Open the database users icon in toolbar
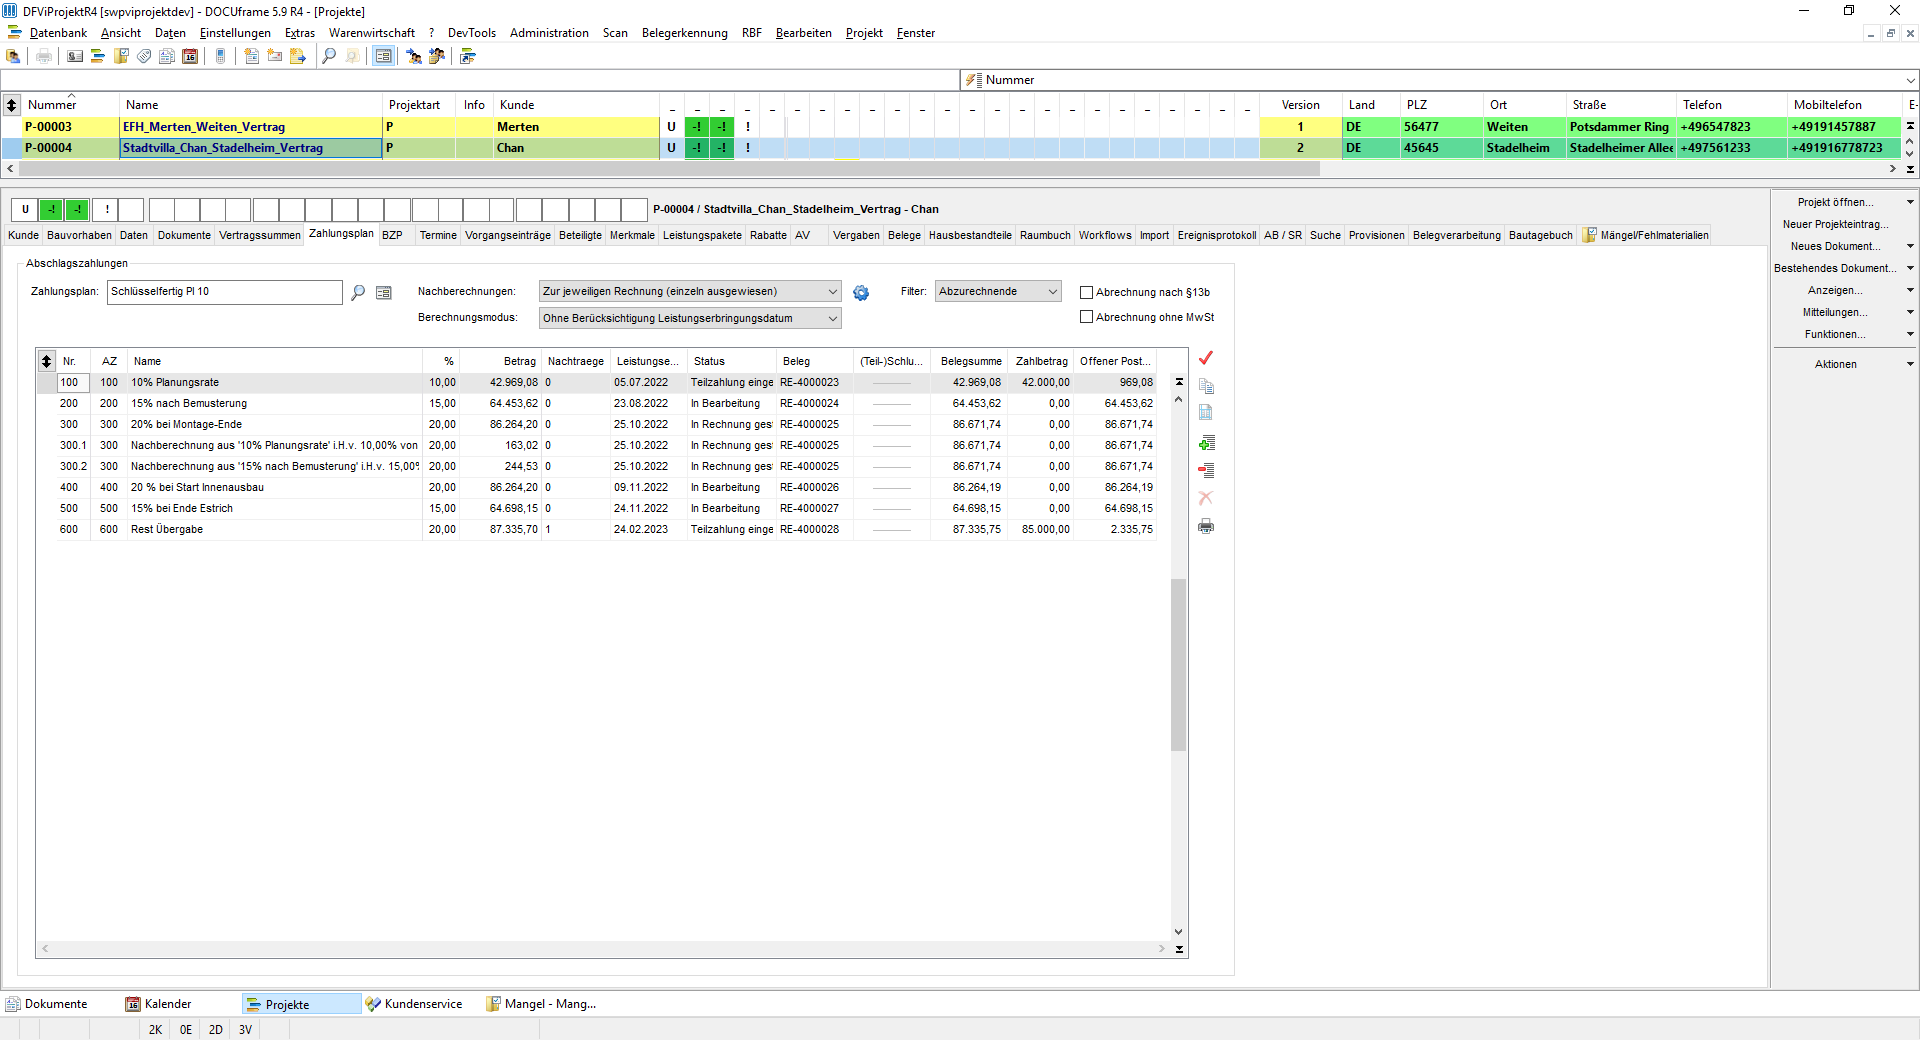 coord(13,56)
